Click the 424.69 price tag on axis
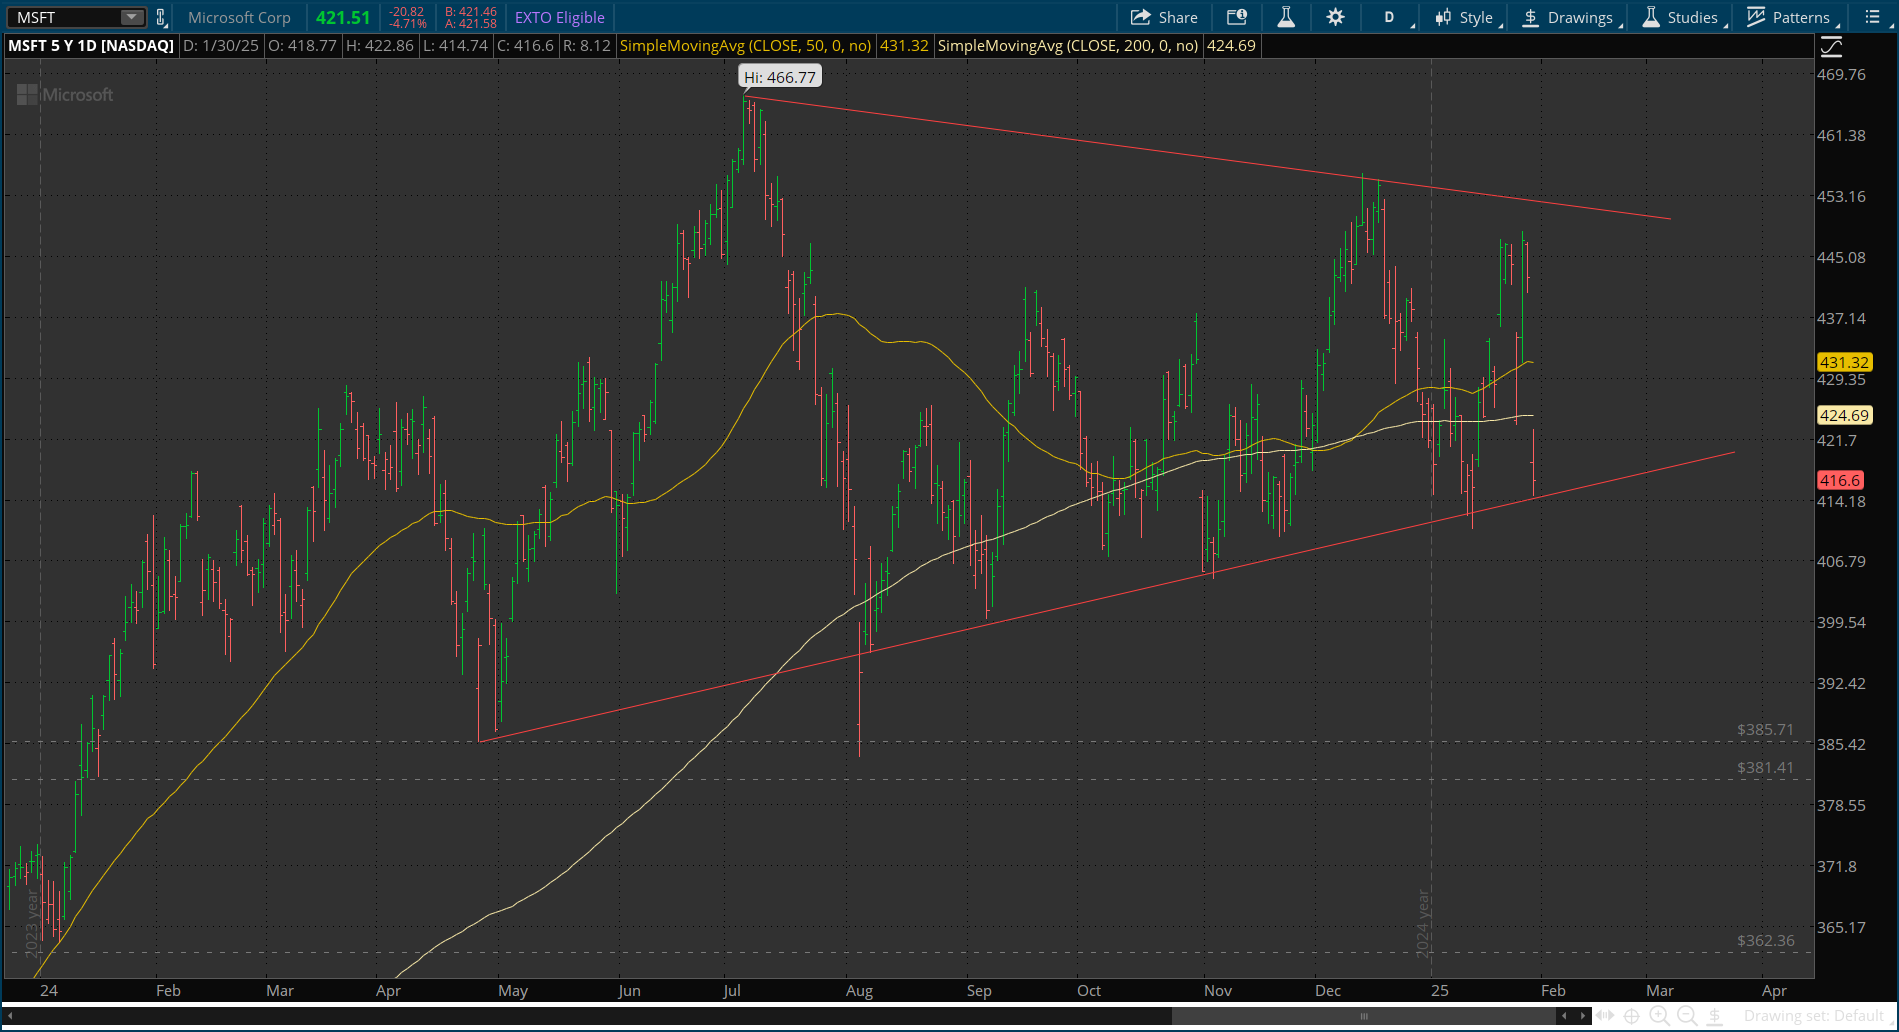Viewport: 1899px width, 1032px height. pos(1844,415)
